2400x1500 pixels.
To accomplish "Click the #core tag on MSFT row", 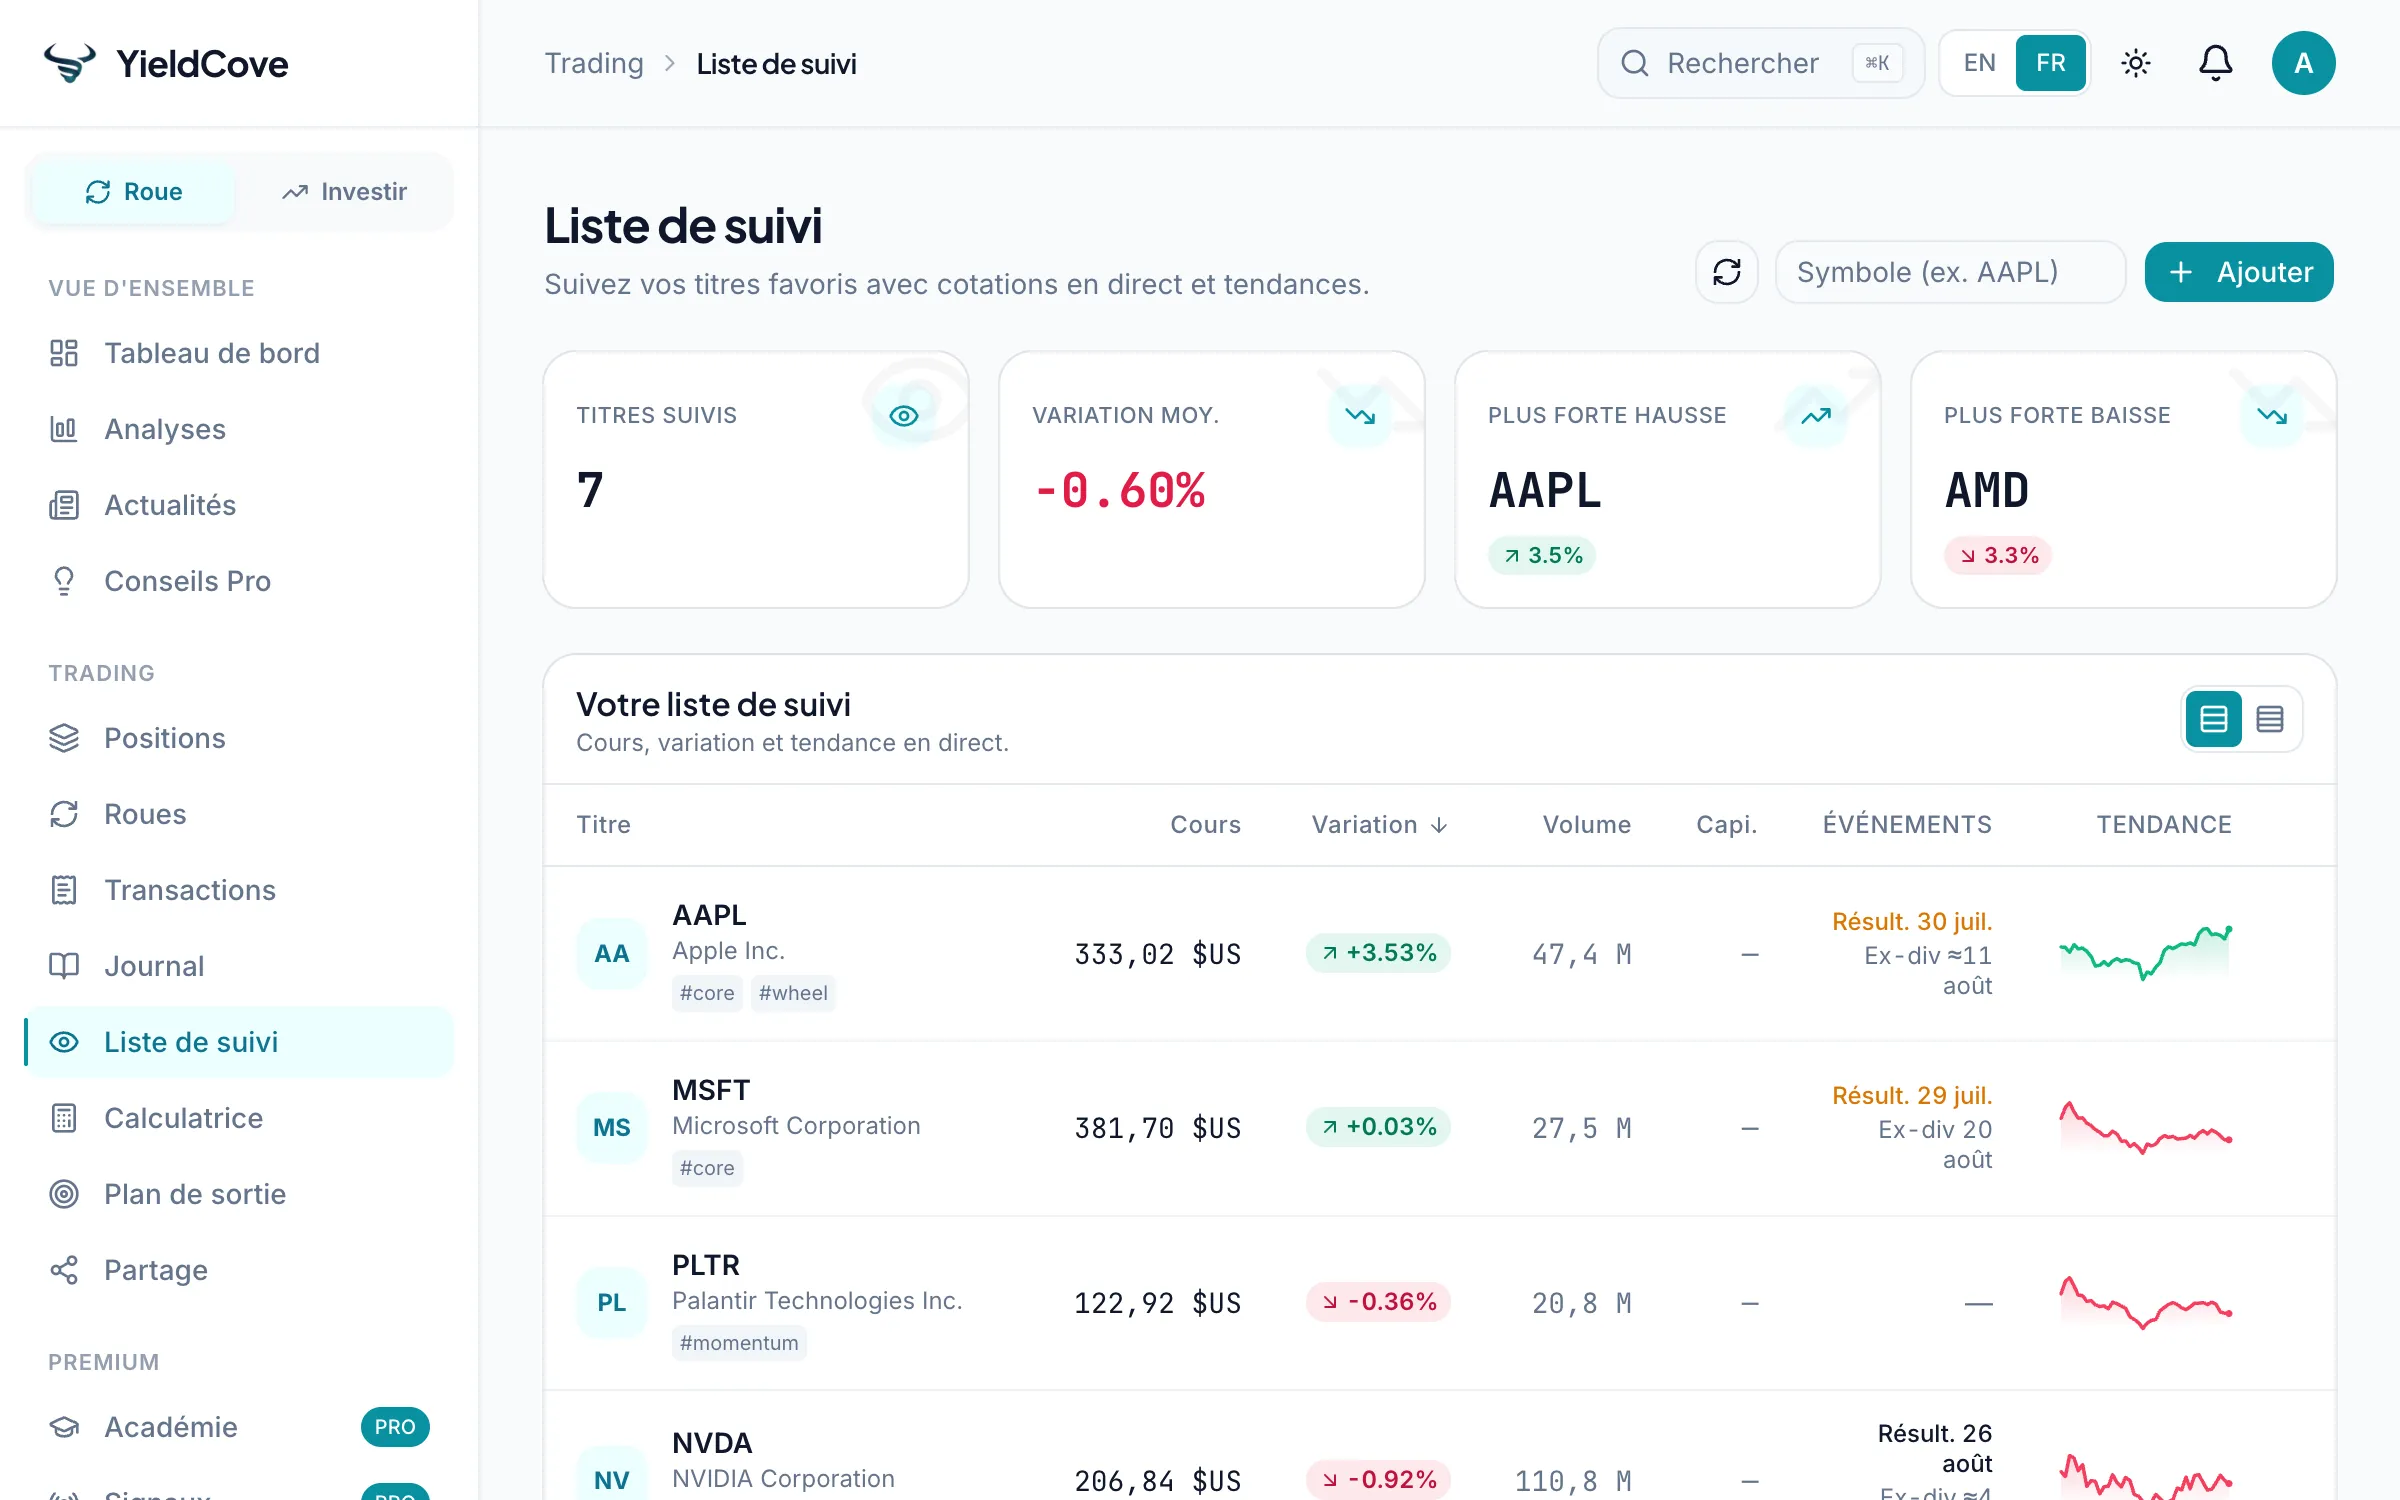I will [x=707, y=1168].
